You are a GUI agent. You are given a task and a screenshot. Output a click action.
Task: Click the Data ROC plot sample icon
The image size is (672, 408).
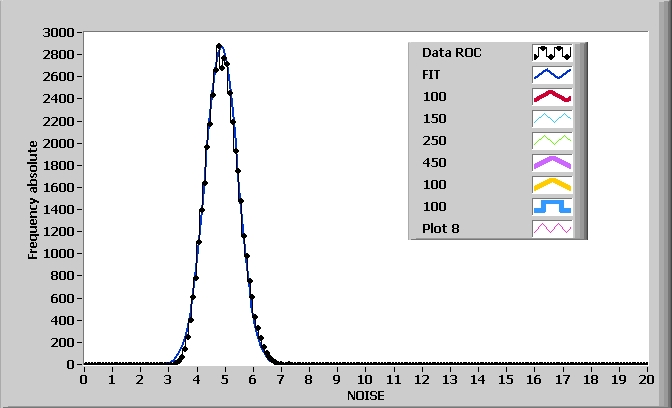point(552,52)
